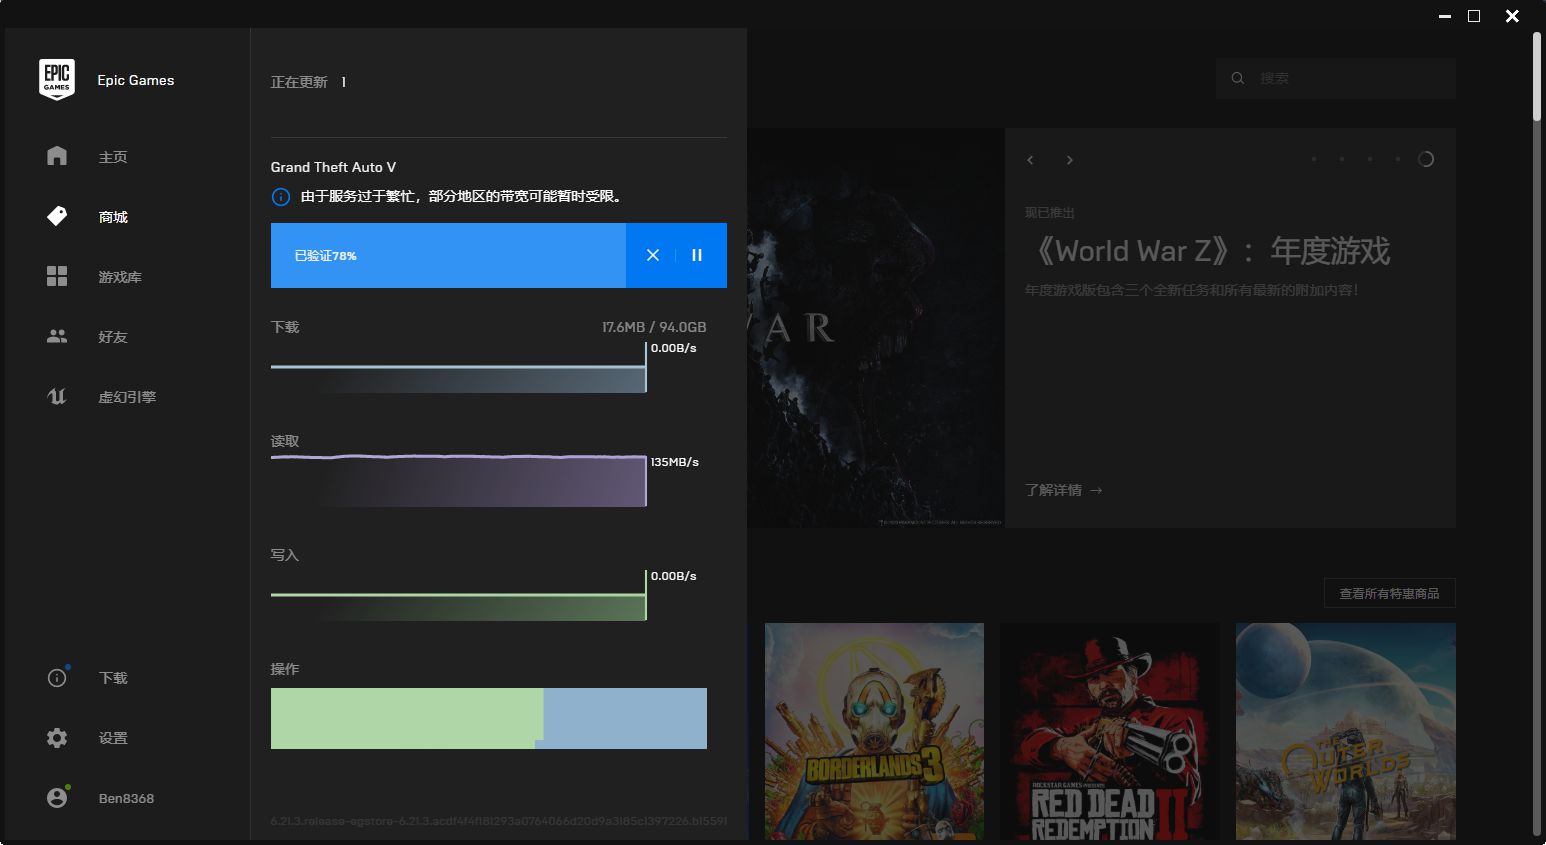Viewport: 1546px width, 845px height.
Task: Click the 操作 operations progress bar
Action: [489, 718]
